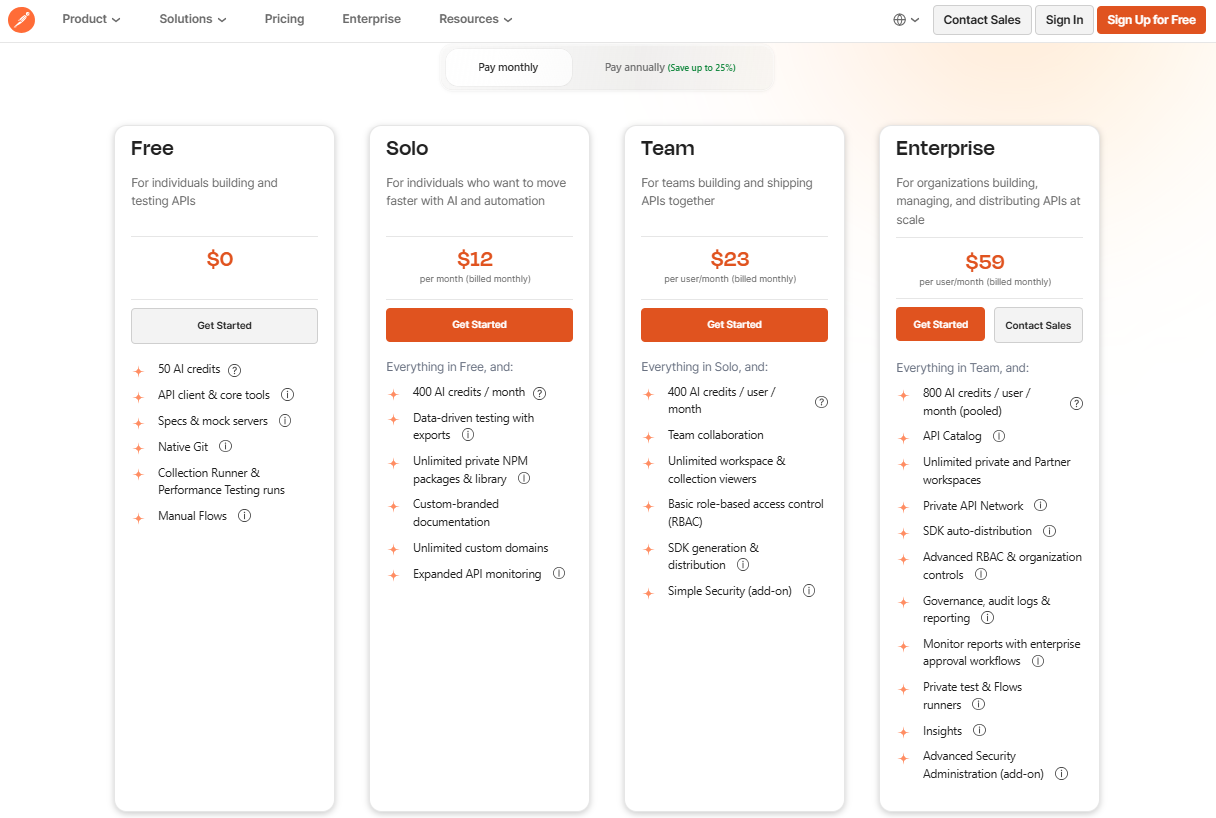Click info icon beside SDK auto-distribution
Image resolution: width=1216 pixels, height=818 pixels.
click(x=1050, y=531)
